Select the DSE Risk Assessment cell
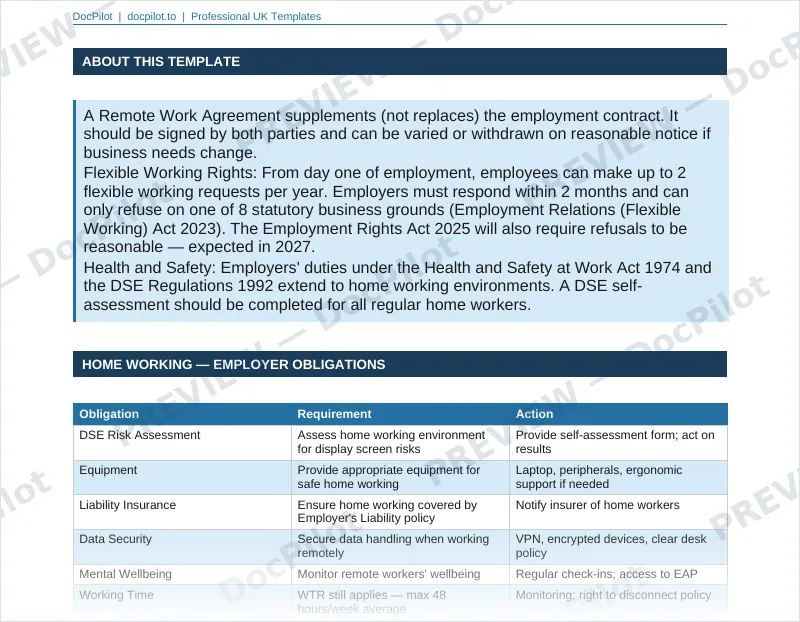Screen dimensions: 800x622 [182, 442]
